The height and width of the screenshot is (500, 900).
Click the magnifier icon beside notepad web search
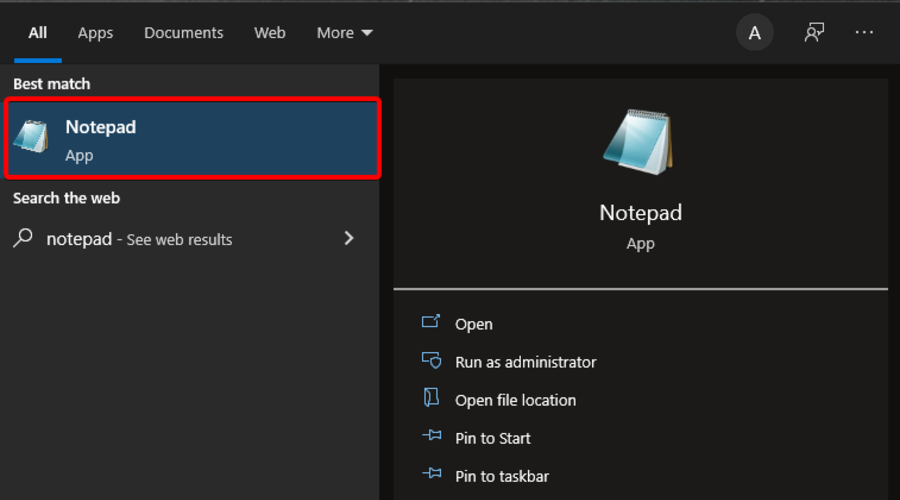point(23,238)
